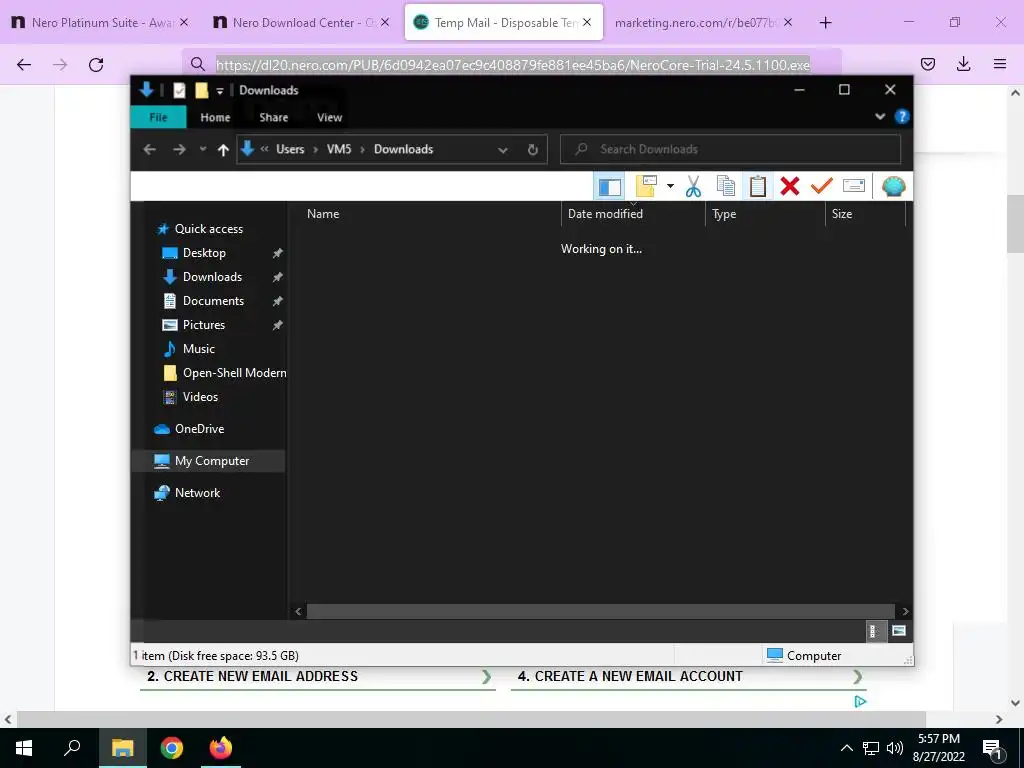Viewport: 1024px width, 768px height.
Task: Select OneDrive in navigation pane
Action: click(x=199, y=429)
